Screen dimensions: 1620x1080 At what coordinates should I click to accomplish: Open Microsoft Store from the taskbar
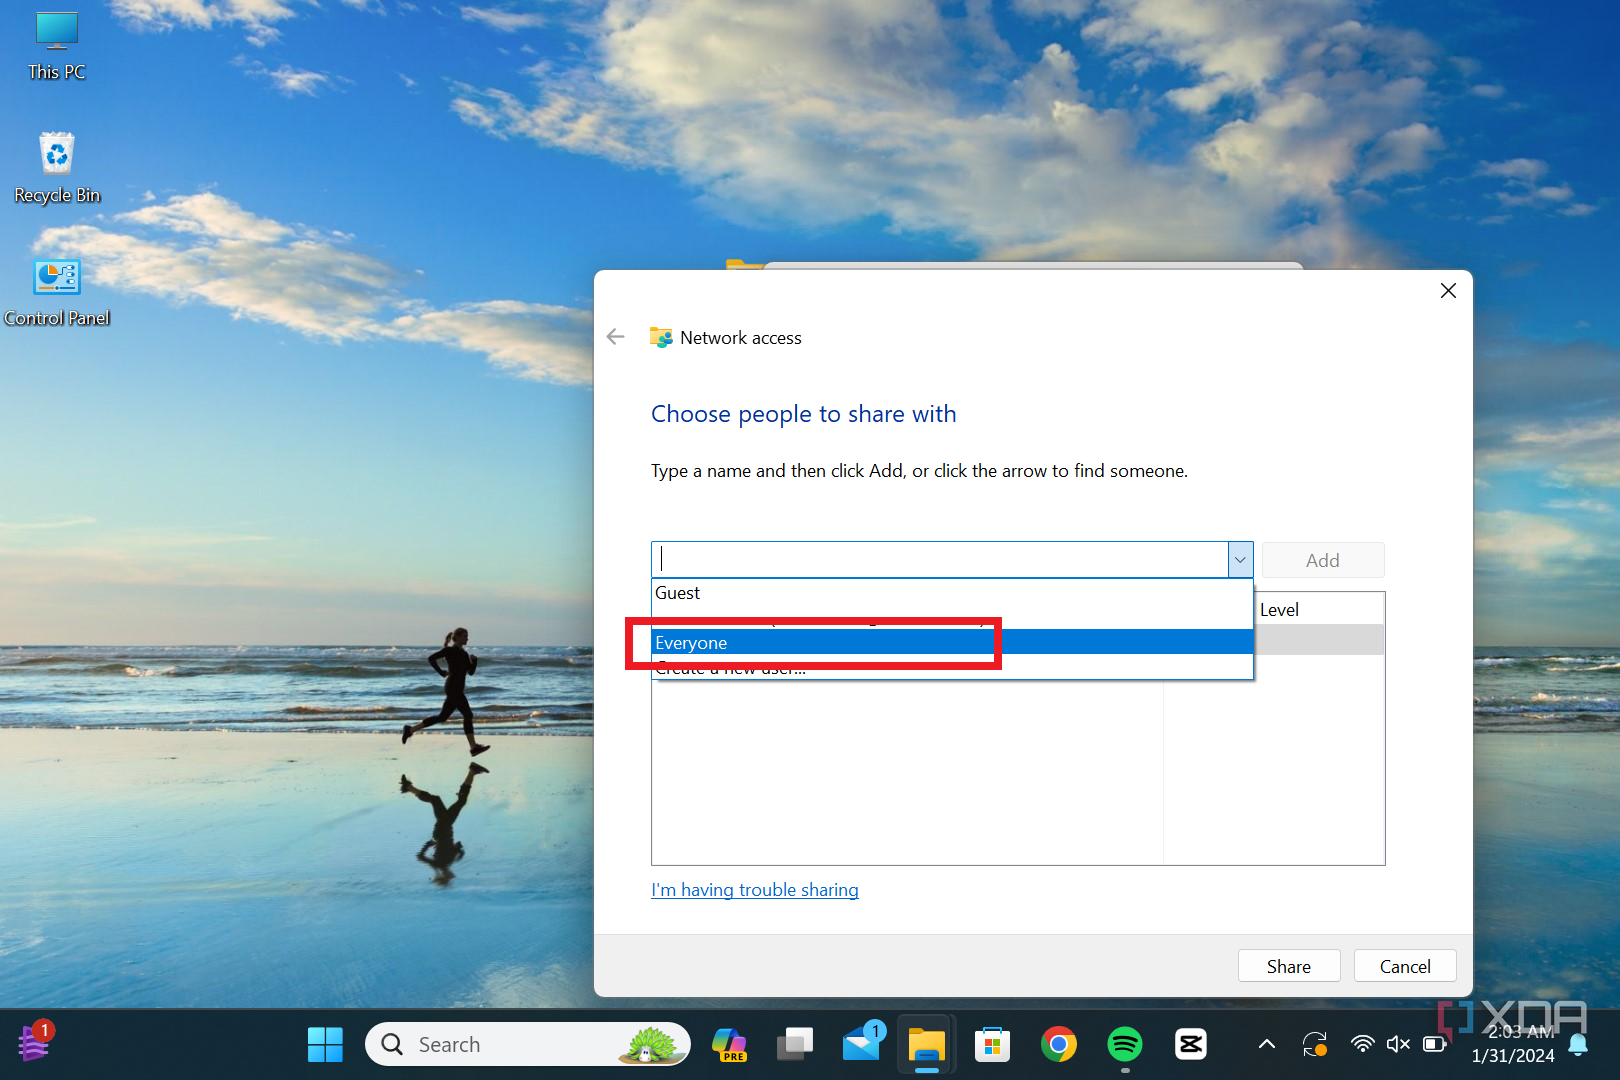(x=992, y=1043)
